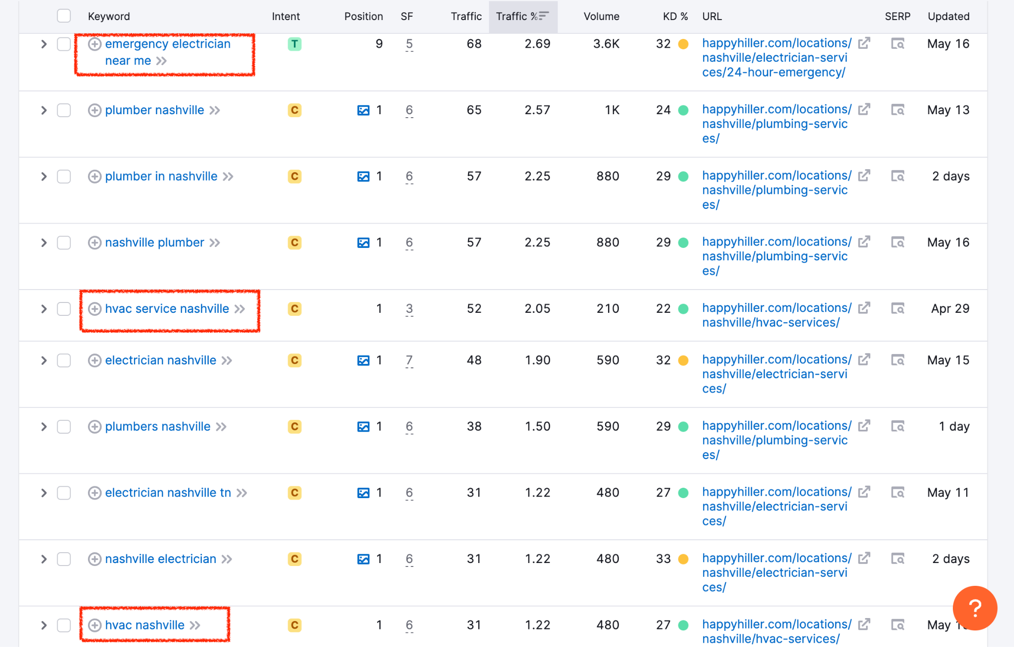
Task: Open external link icon for hvac service nashville URL
Action: click(x=864, y=308)
